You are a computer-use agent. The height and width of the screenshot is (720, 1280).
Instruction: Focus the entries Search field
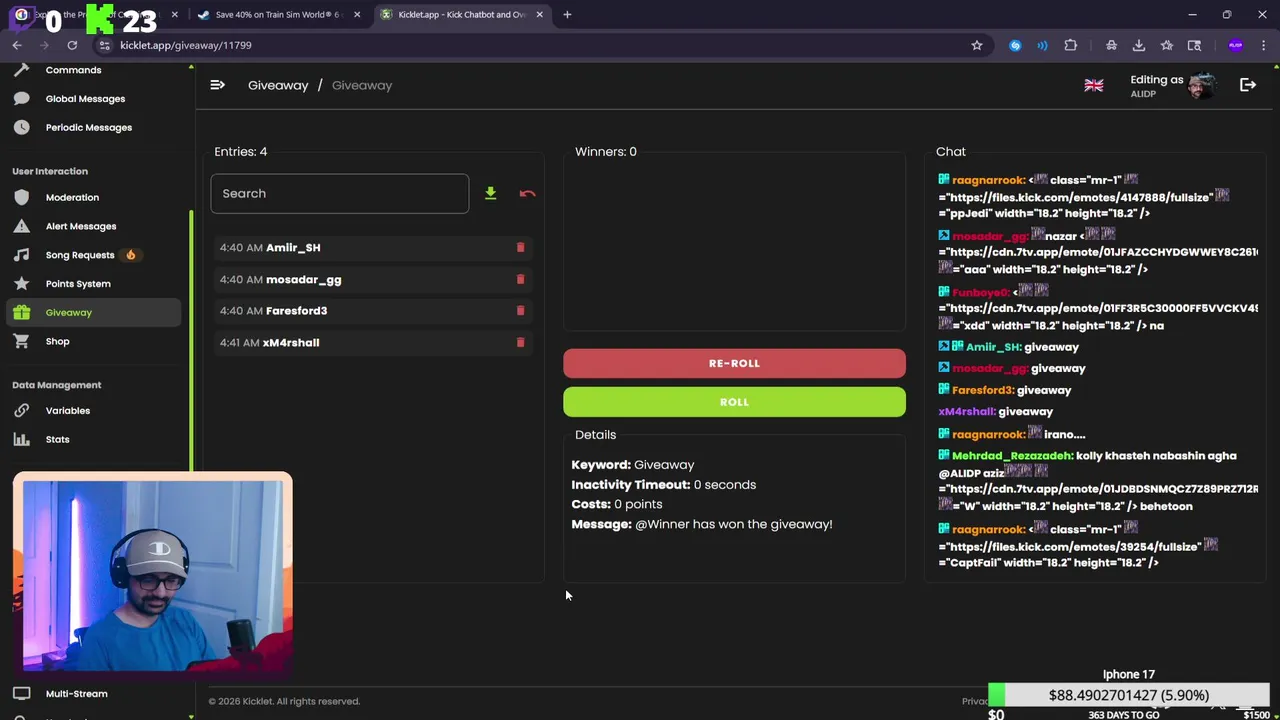pyautogui.click(x=339, y=193)
